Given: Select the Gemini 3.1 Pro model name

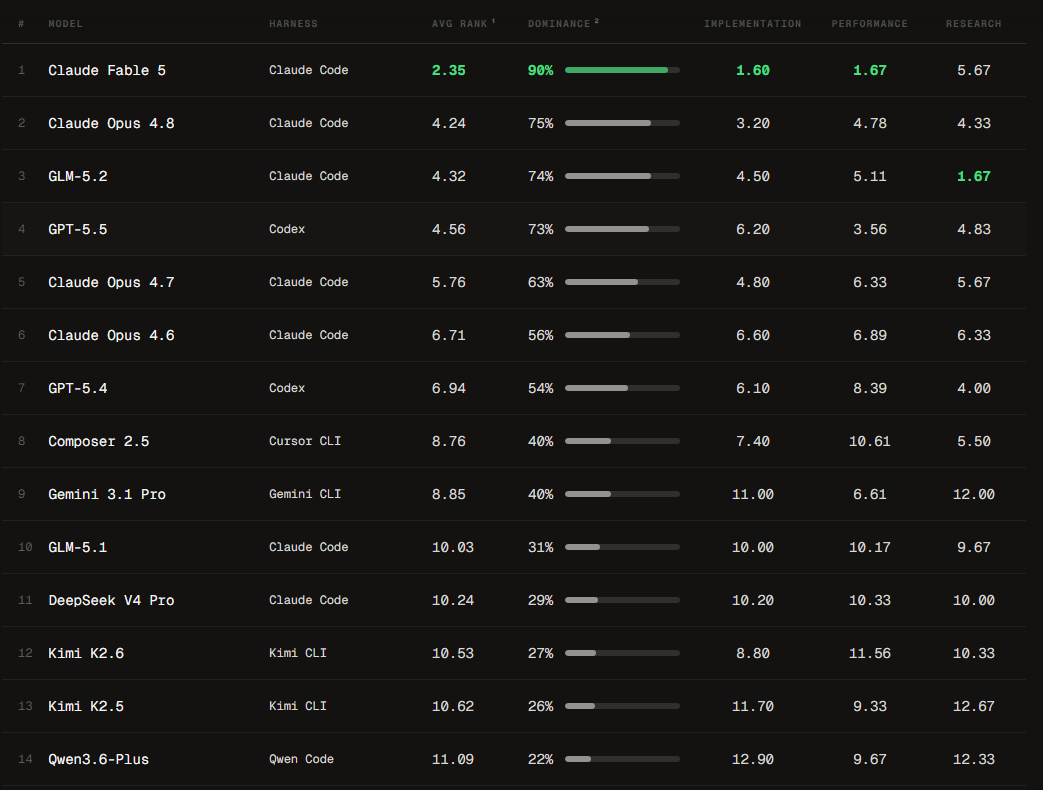Looking at the screenshot, I should click(x=107, y=494).
